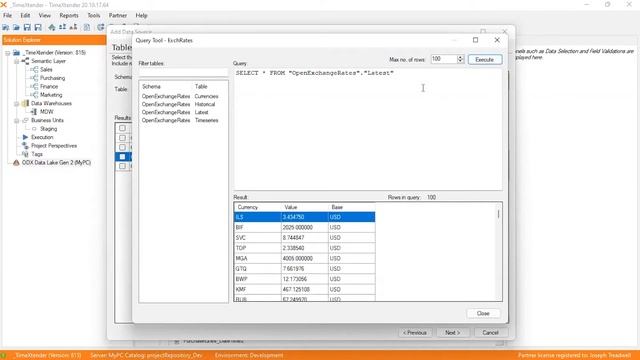Click the Close button in Query Tool
Image resolution: width=640 pixels, height=360 pixels.
pos(483,313)
